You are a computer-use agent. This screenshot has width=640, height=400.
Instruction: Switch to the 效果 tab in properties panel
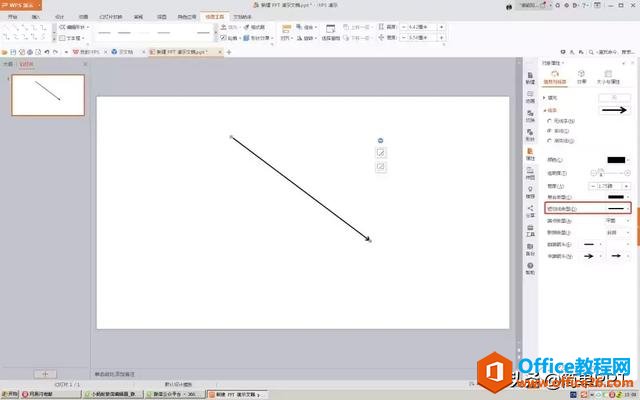(581, 77)
